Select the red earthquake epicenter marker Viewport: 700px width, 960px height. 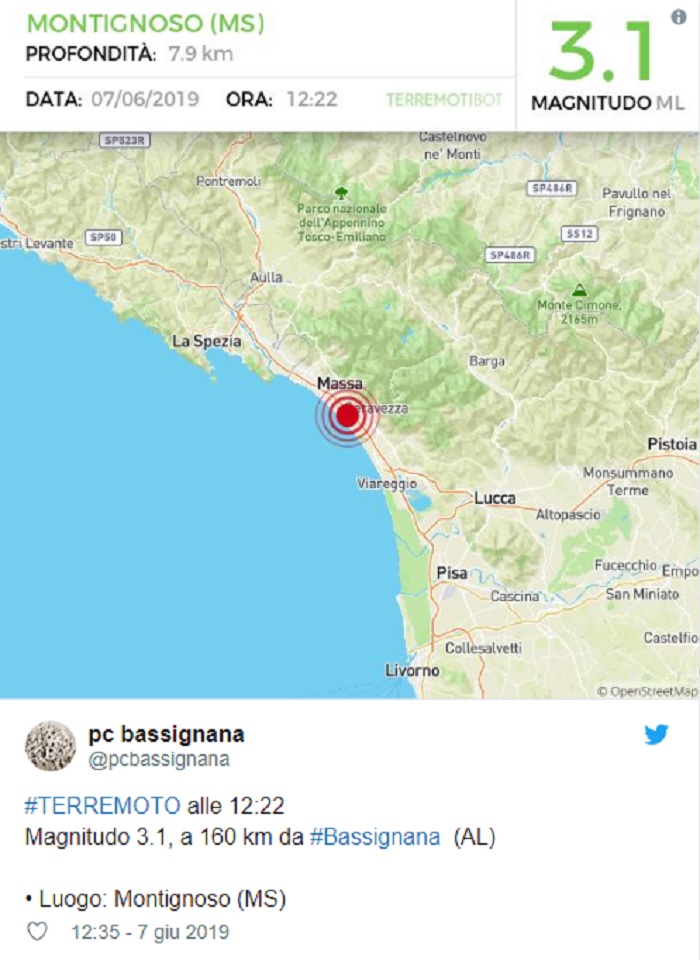[x=345, y=414]
